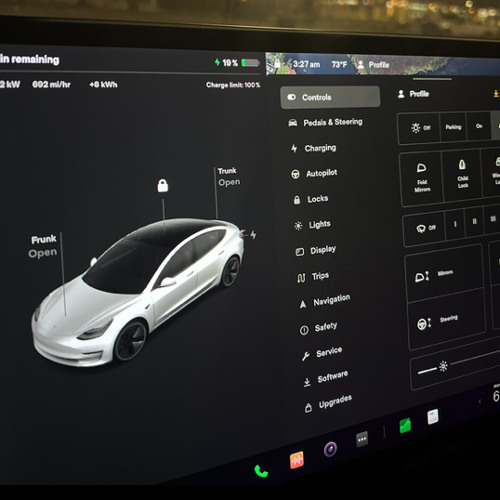Open the purple camera app in dock
Image resolution: width=500 pixels, height=500 pixels.
click(x=330, y=449)
